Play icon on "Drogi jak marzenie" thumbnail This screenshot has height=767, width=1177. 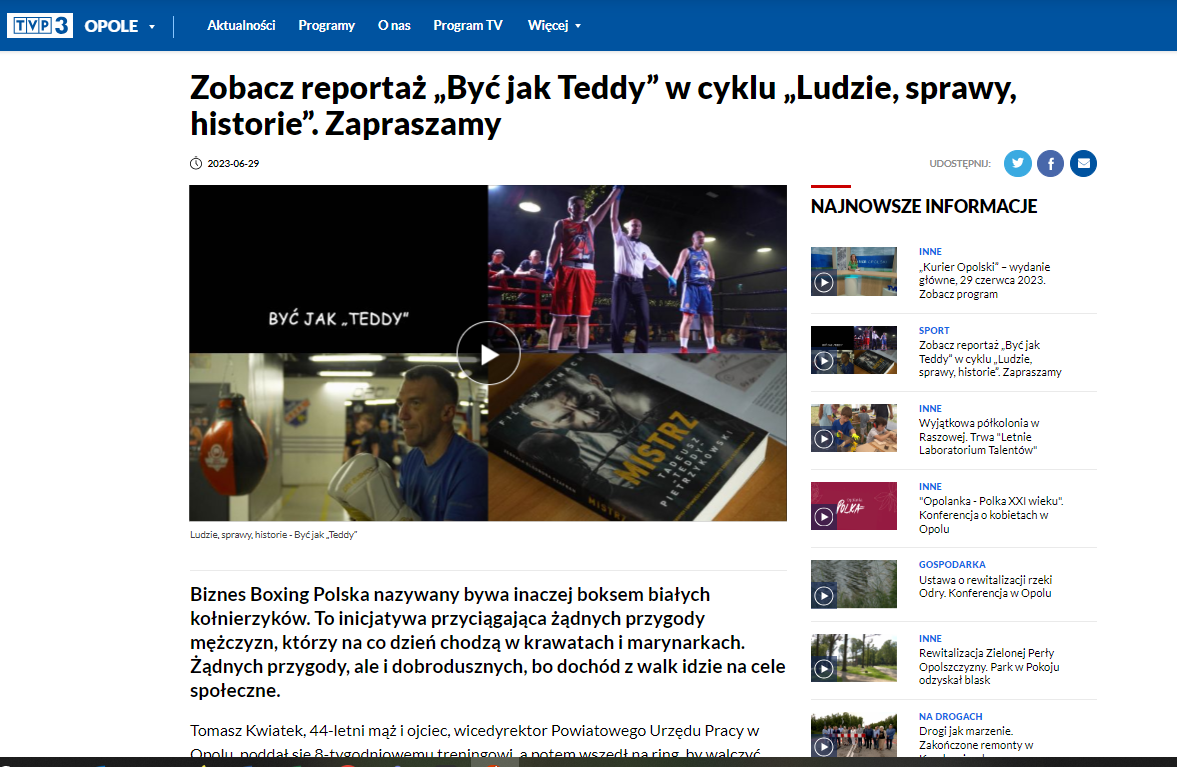[823, 746]
